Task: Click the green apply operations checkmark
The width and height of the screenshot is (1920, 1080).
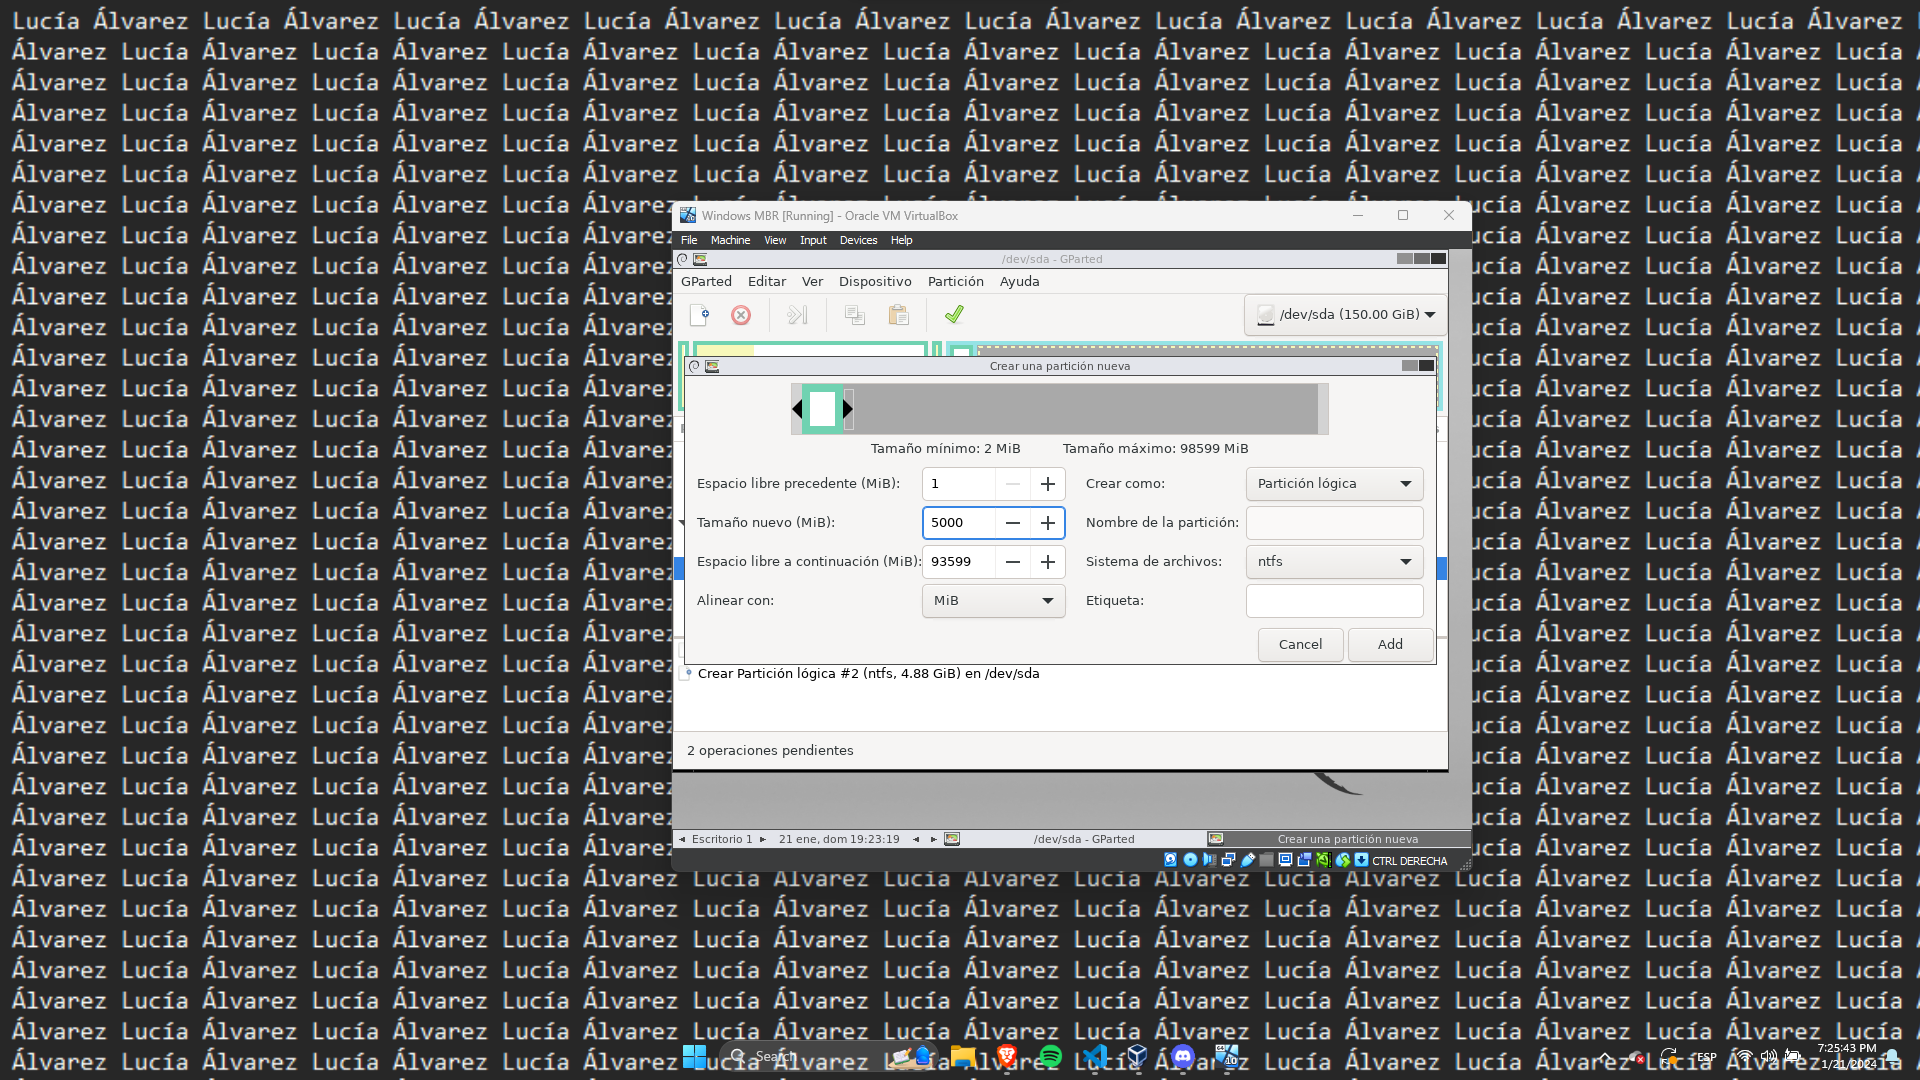Action: (x=954, y=315)
